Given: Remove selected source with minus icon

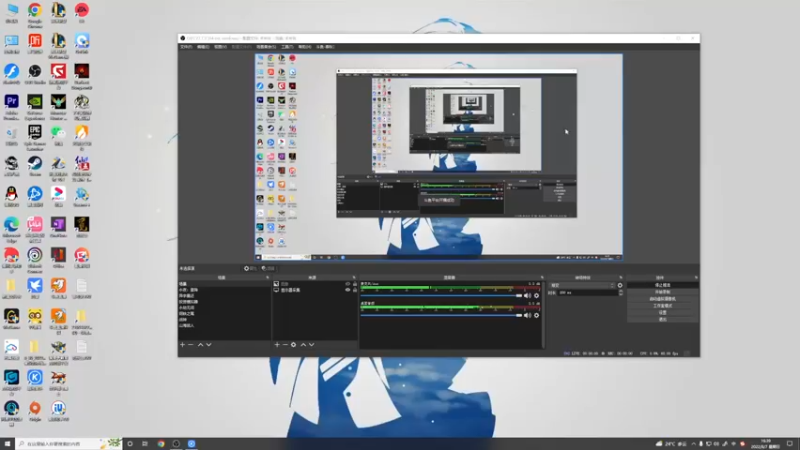Looking at the screenshot, I should pos(285,345).
